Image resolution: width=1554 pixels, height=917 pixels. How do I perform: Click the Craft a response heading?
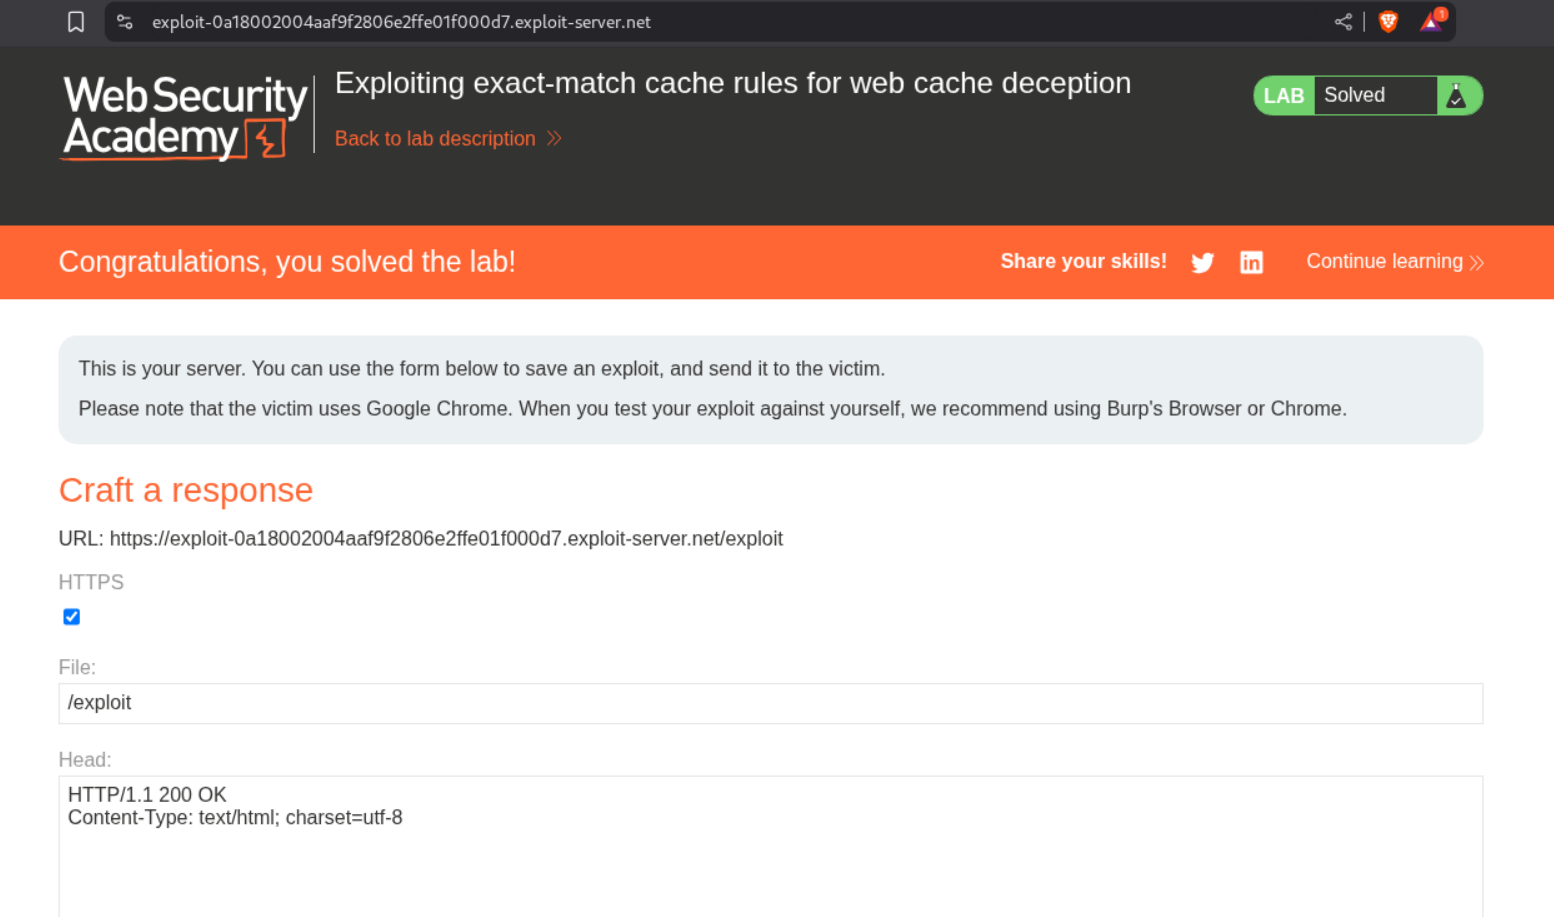[186, 490]
